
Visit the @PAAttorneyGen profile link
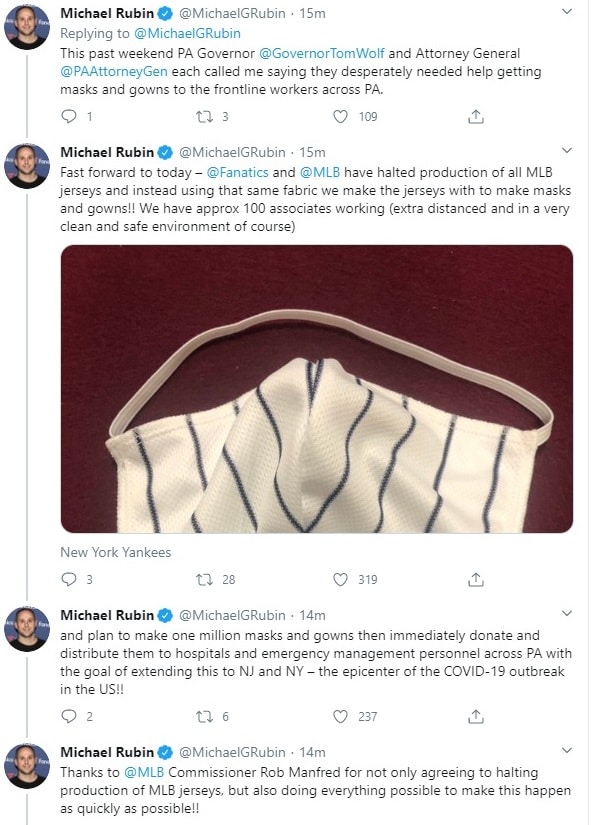click(x=114, y=72)
